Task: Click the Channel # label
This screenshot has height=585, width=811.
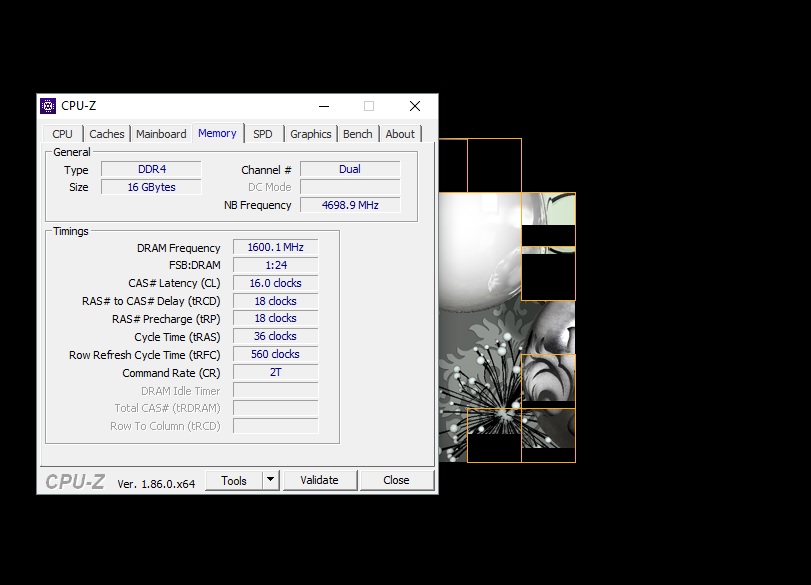Action: (x=266, y=170)
